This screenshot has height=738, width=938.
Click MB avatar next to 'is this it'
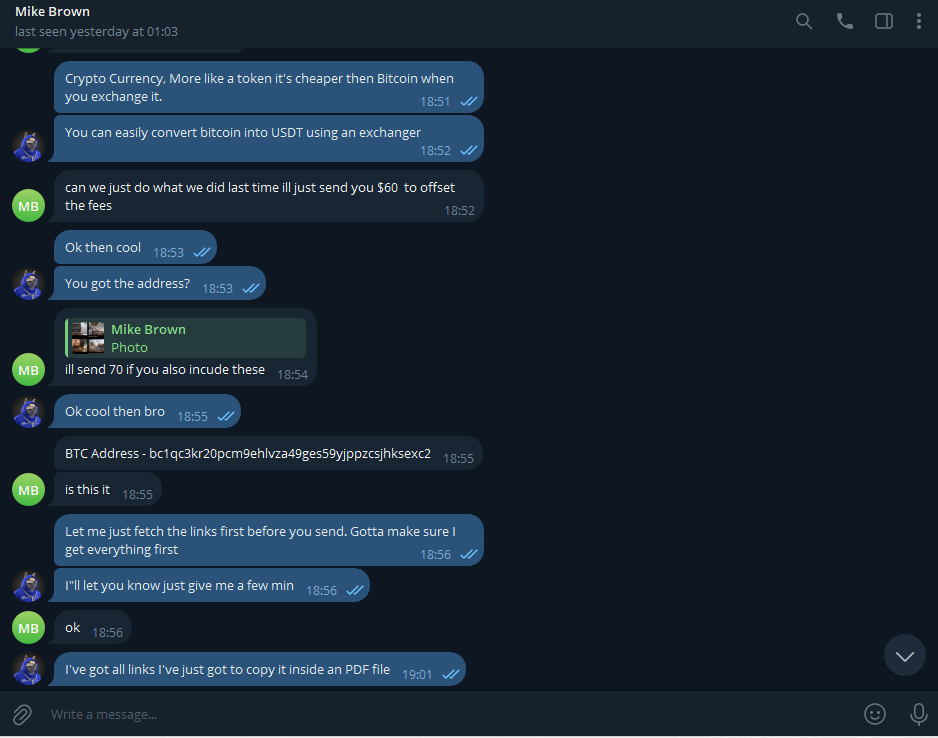[x=28, y=490]
